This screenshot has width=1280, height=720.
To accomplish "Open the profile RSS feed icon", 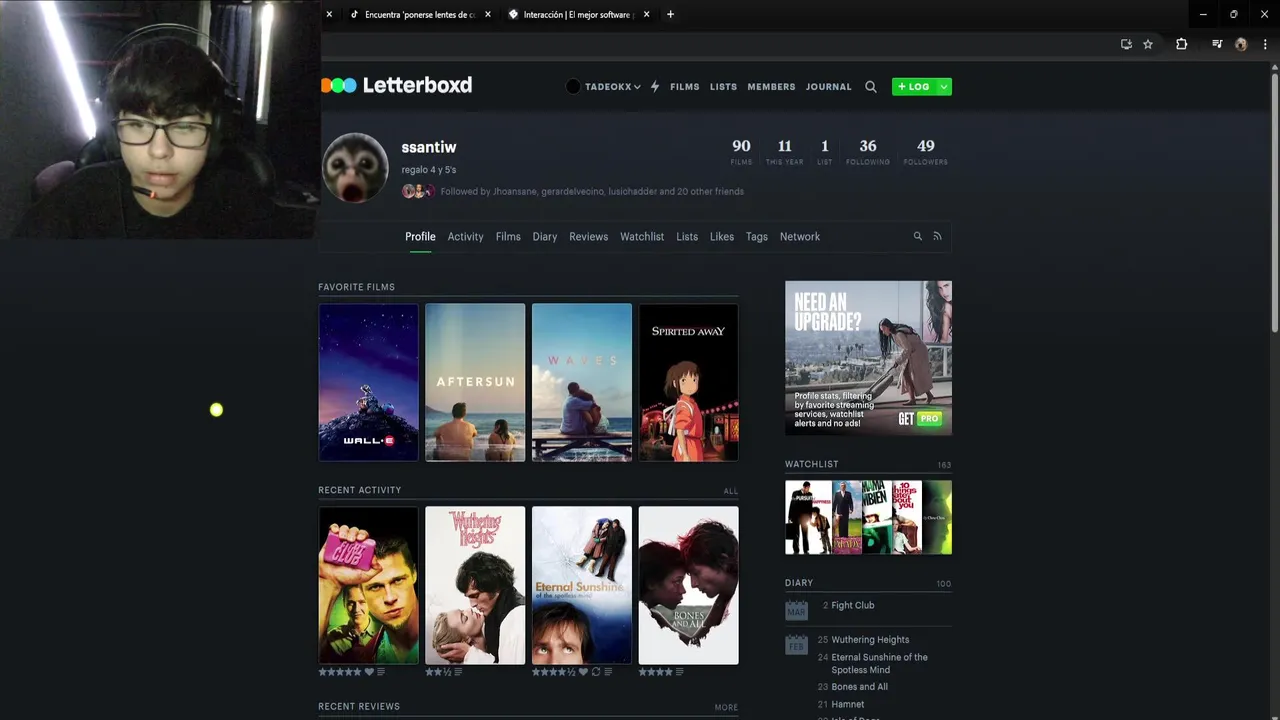I will pyautogui.click(x=937, y=236).
